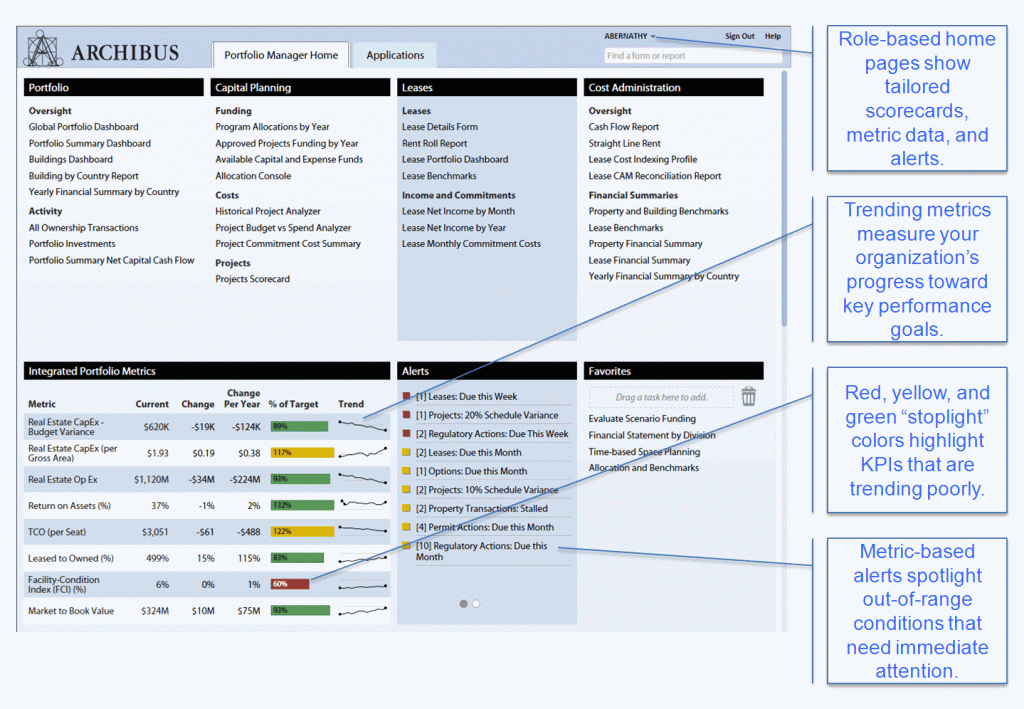Screen dimensions: 1024x709
Task: Click the $324M current value cell
Action: (155, 610)
